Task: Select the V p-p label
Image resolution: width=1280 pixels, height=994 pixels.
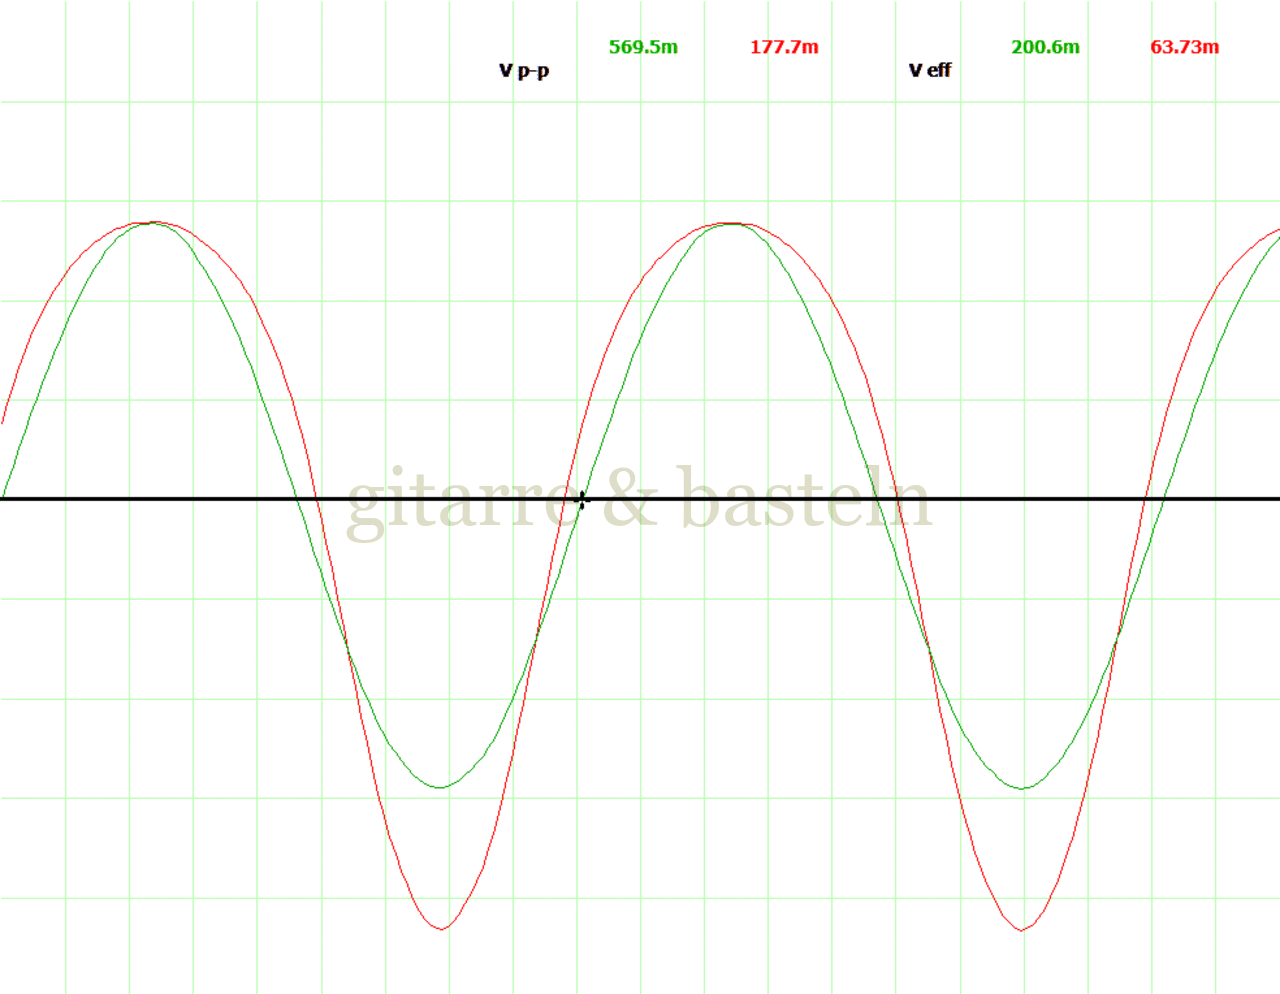Action: pyautogui.click(x=524, y=71)
